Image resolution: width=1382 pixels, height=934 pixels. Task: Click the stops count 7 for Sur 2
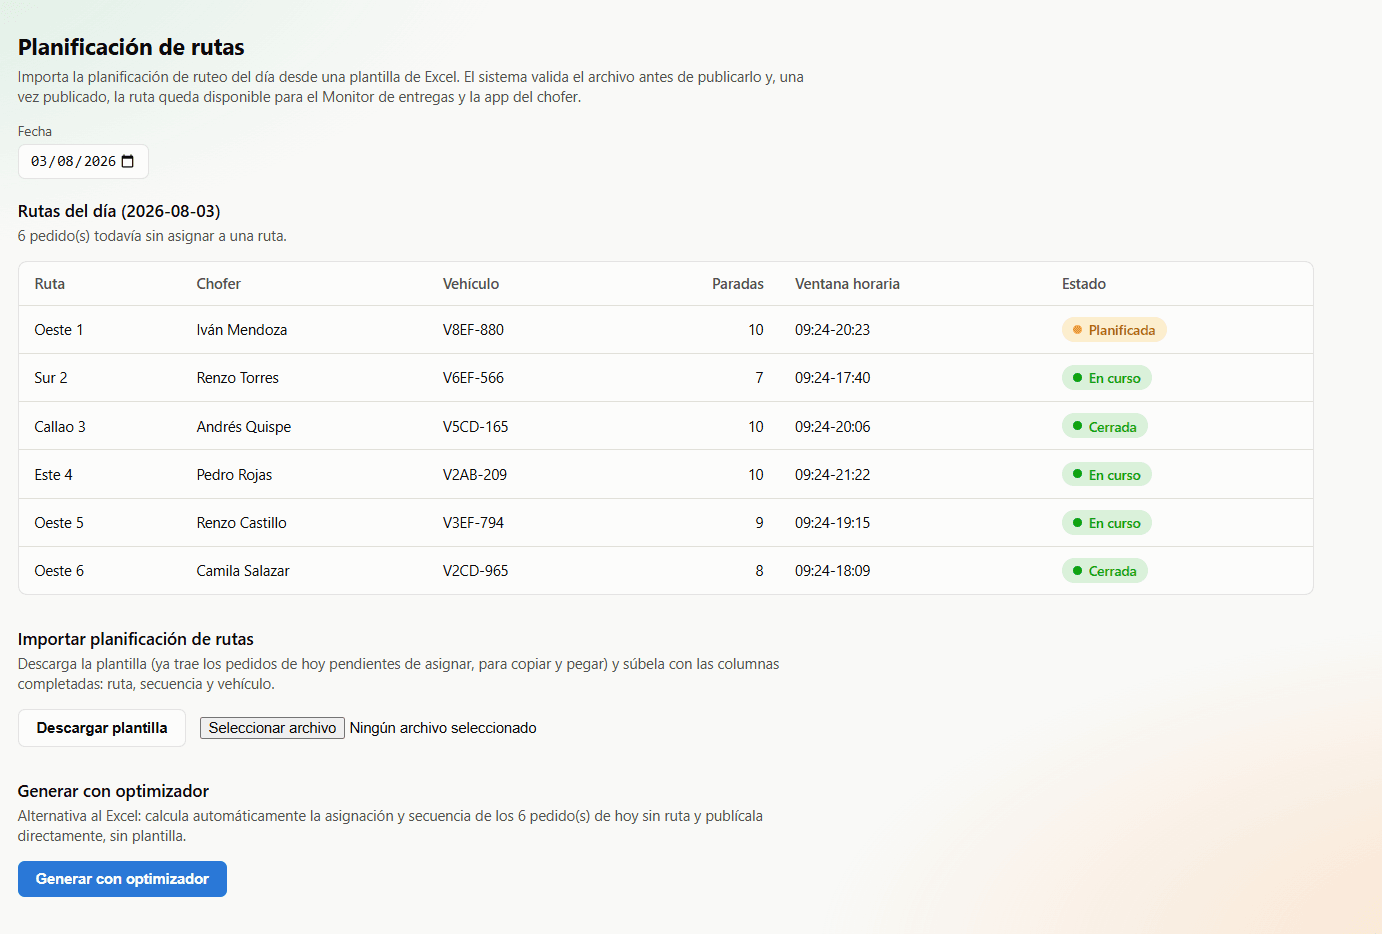pyautogui.click(x=759, y=378)
